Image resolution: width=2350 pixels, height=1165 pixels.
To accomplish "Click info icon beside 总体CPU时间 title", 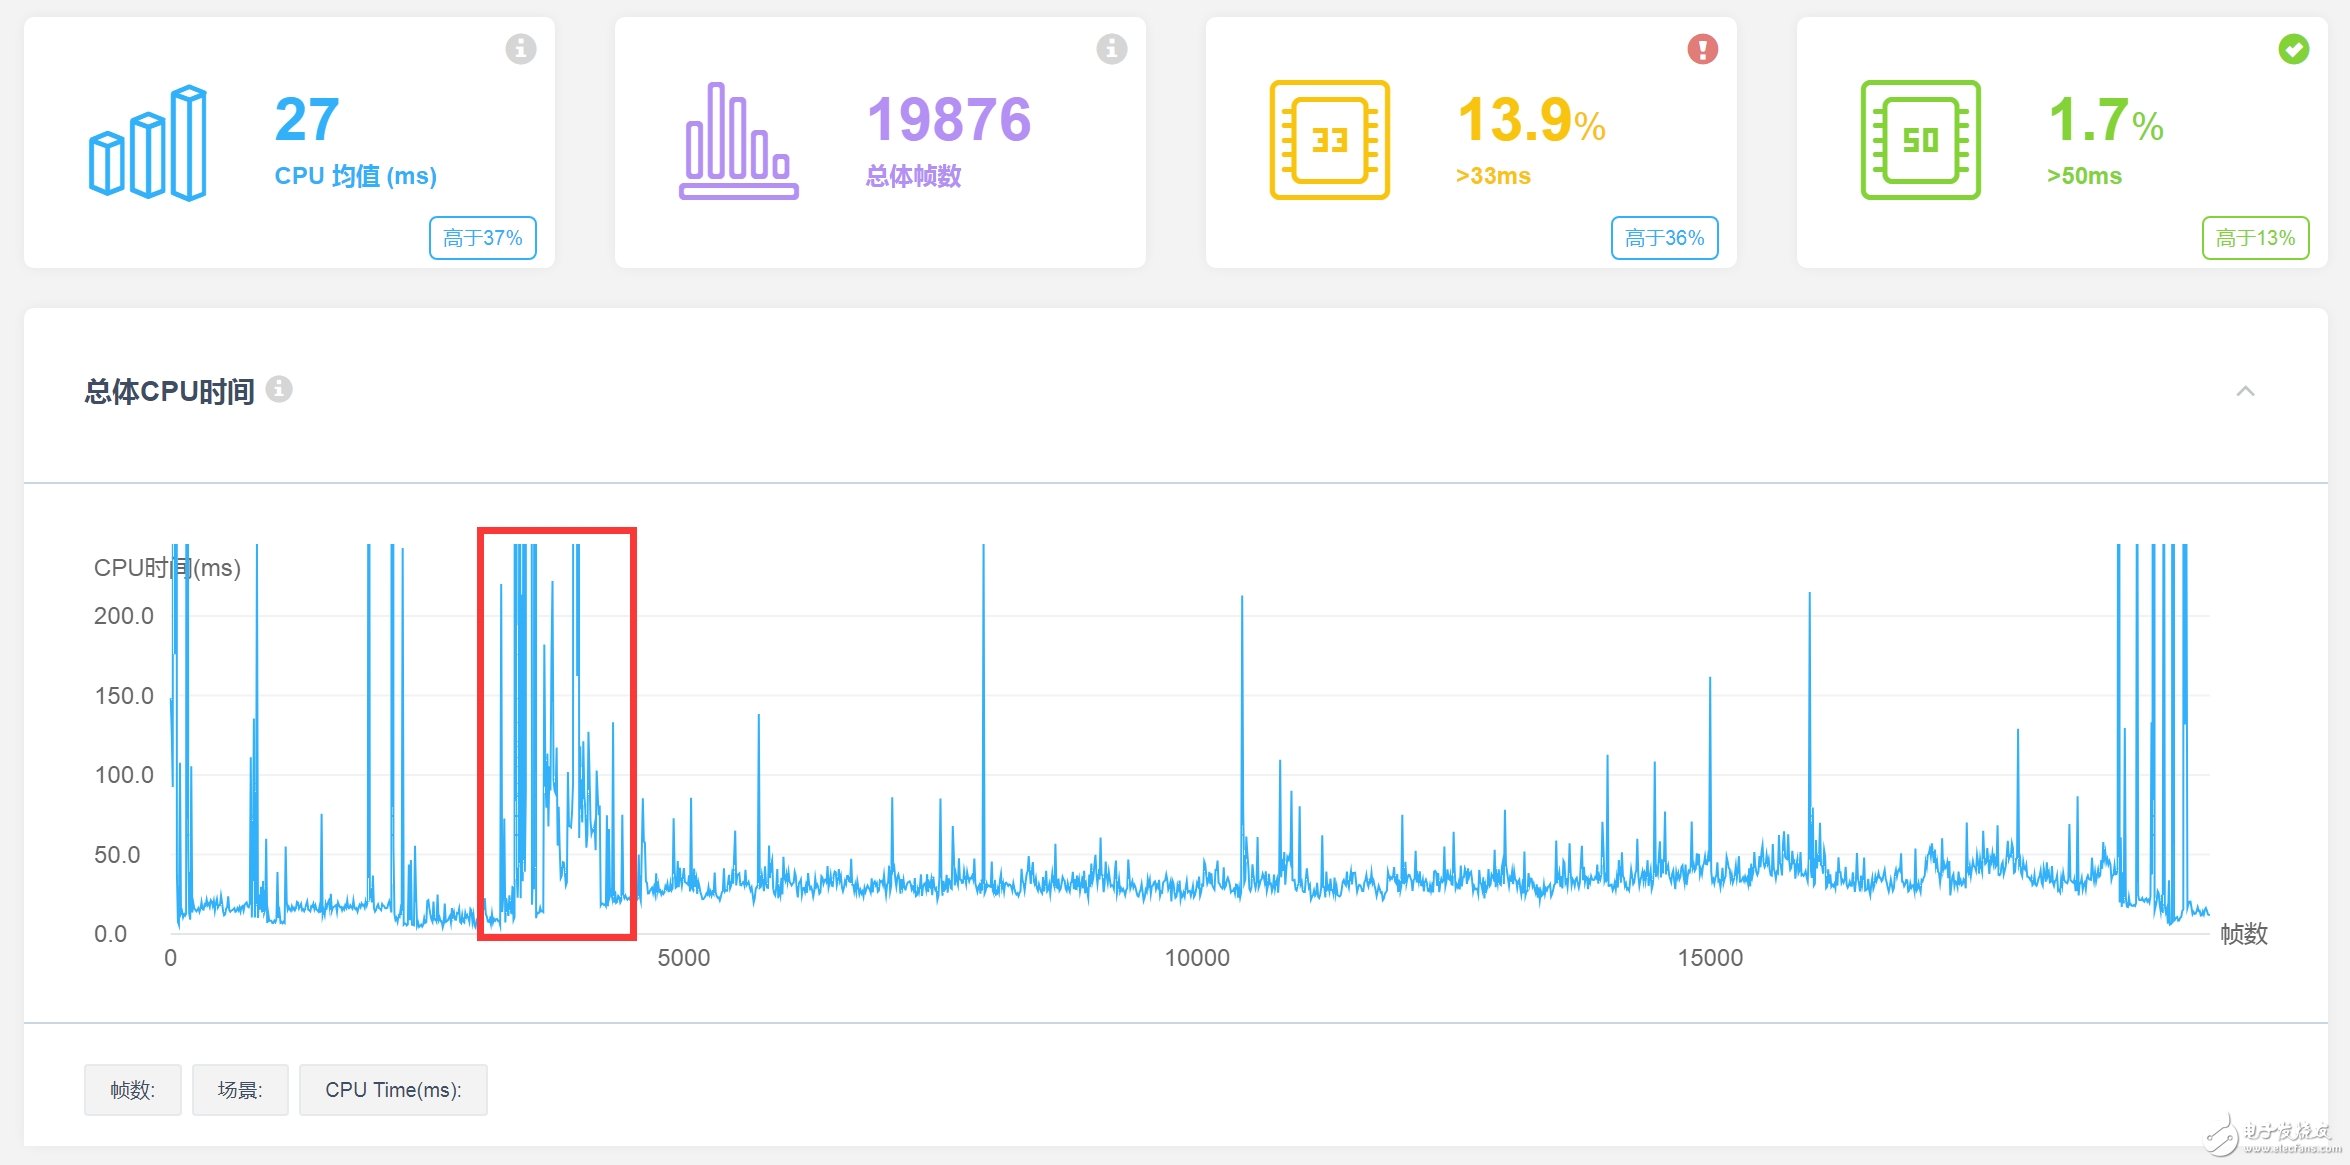I will 280,389.
